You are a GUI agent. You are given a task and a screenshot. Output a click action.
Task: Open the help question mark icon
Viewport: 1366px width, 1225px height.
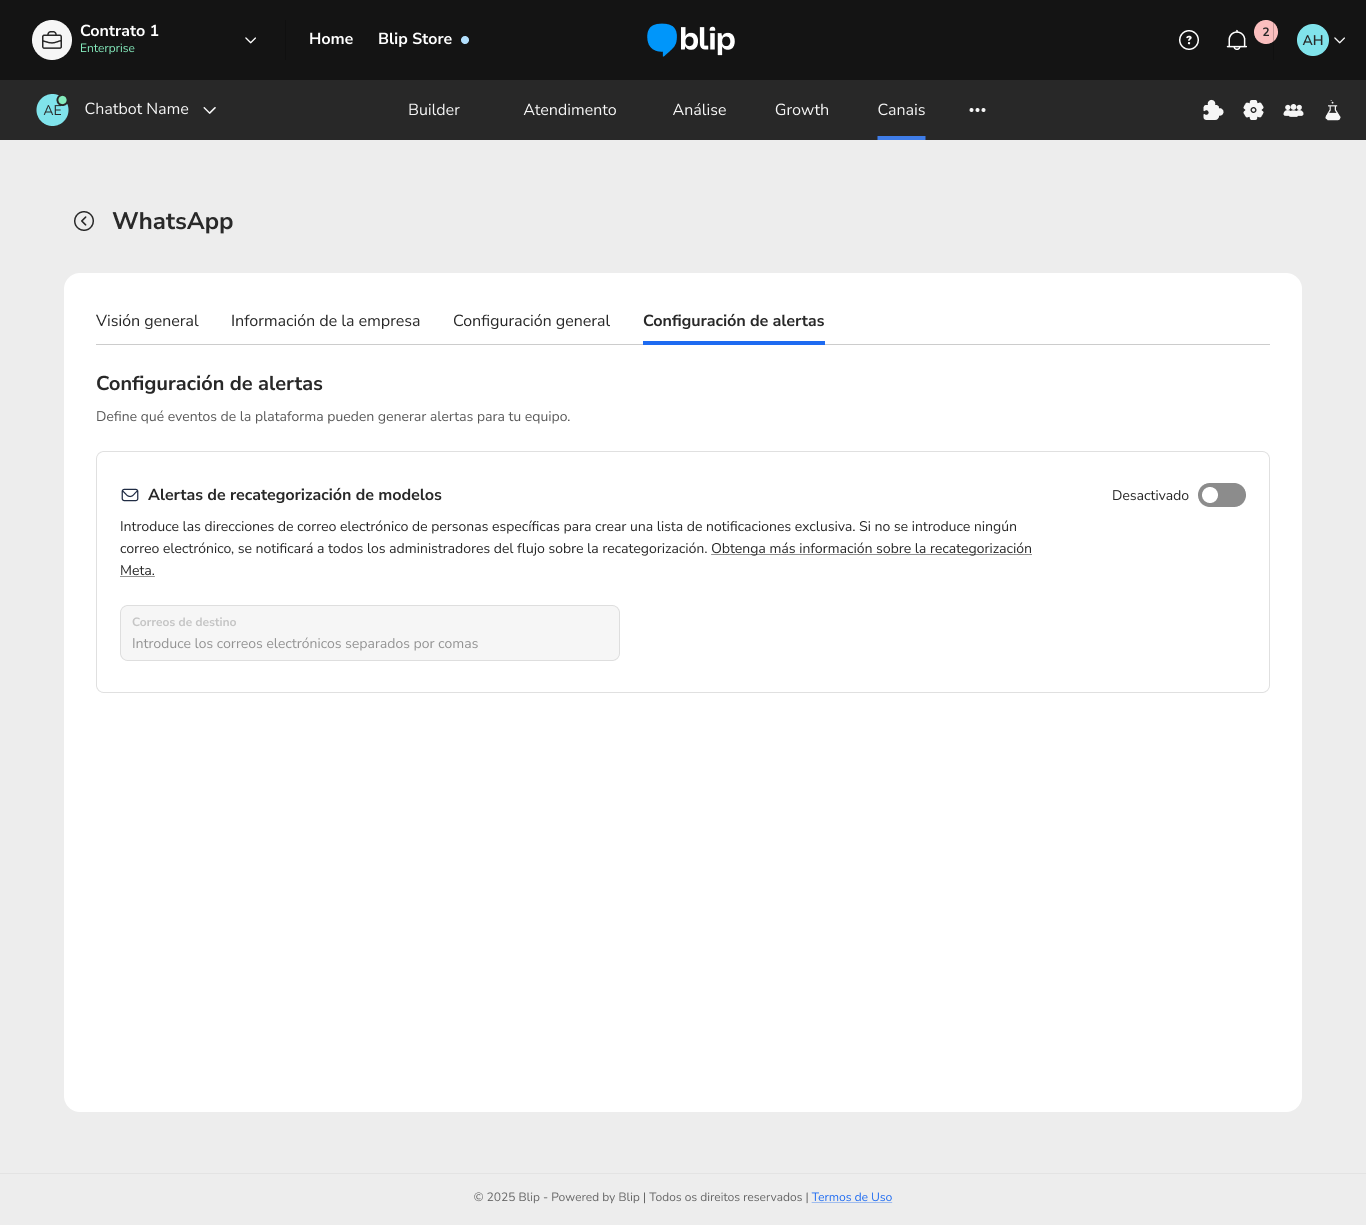1188,40
